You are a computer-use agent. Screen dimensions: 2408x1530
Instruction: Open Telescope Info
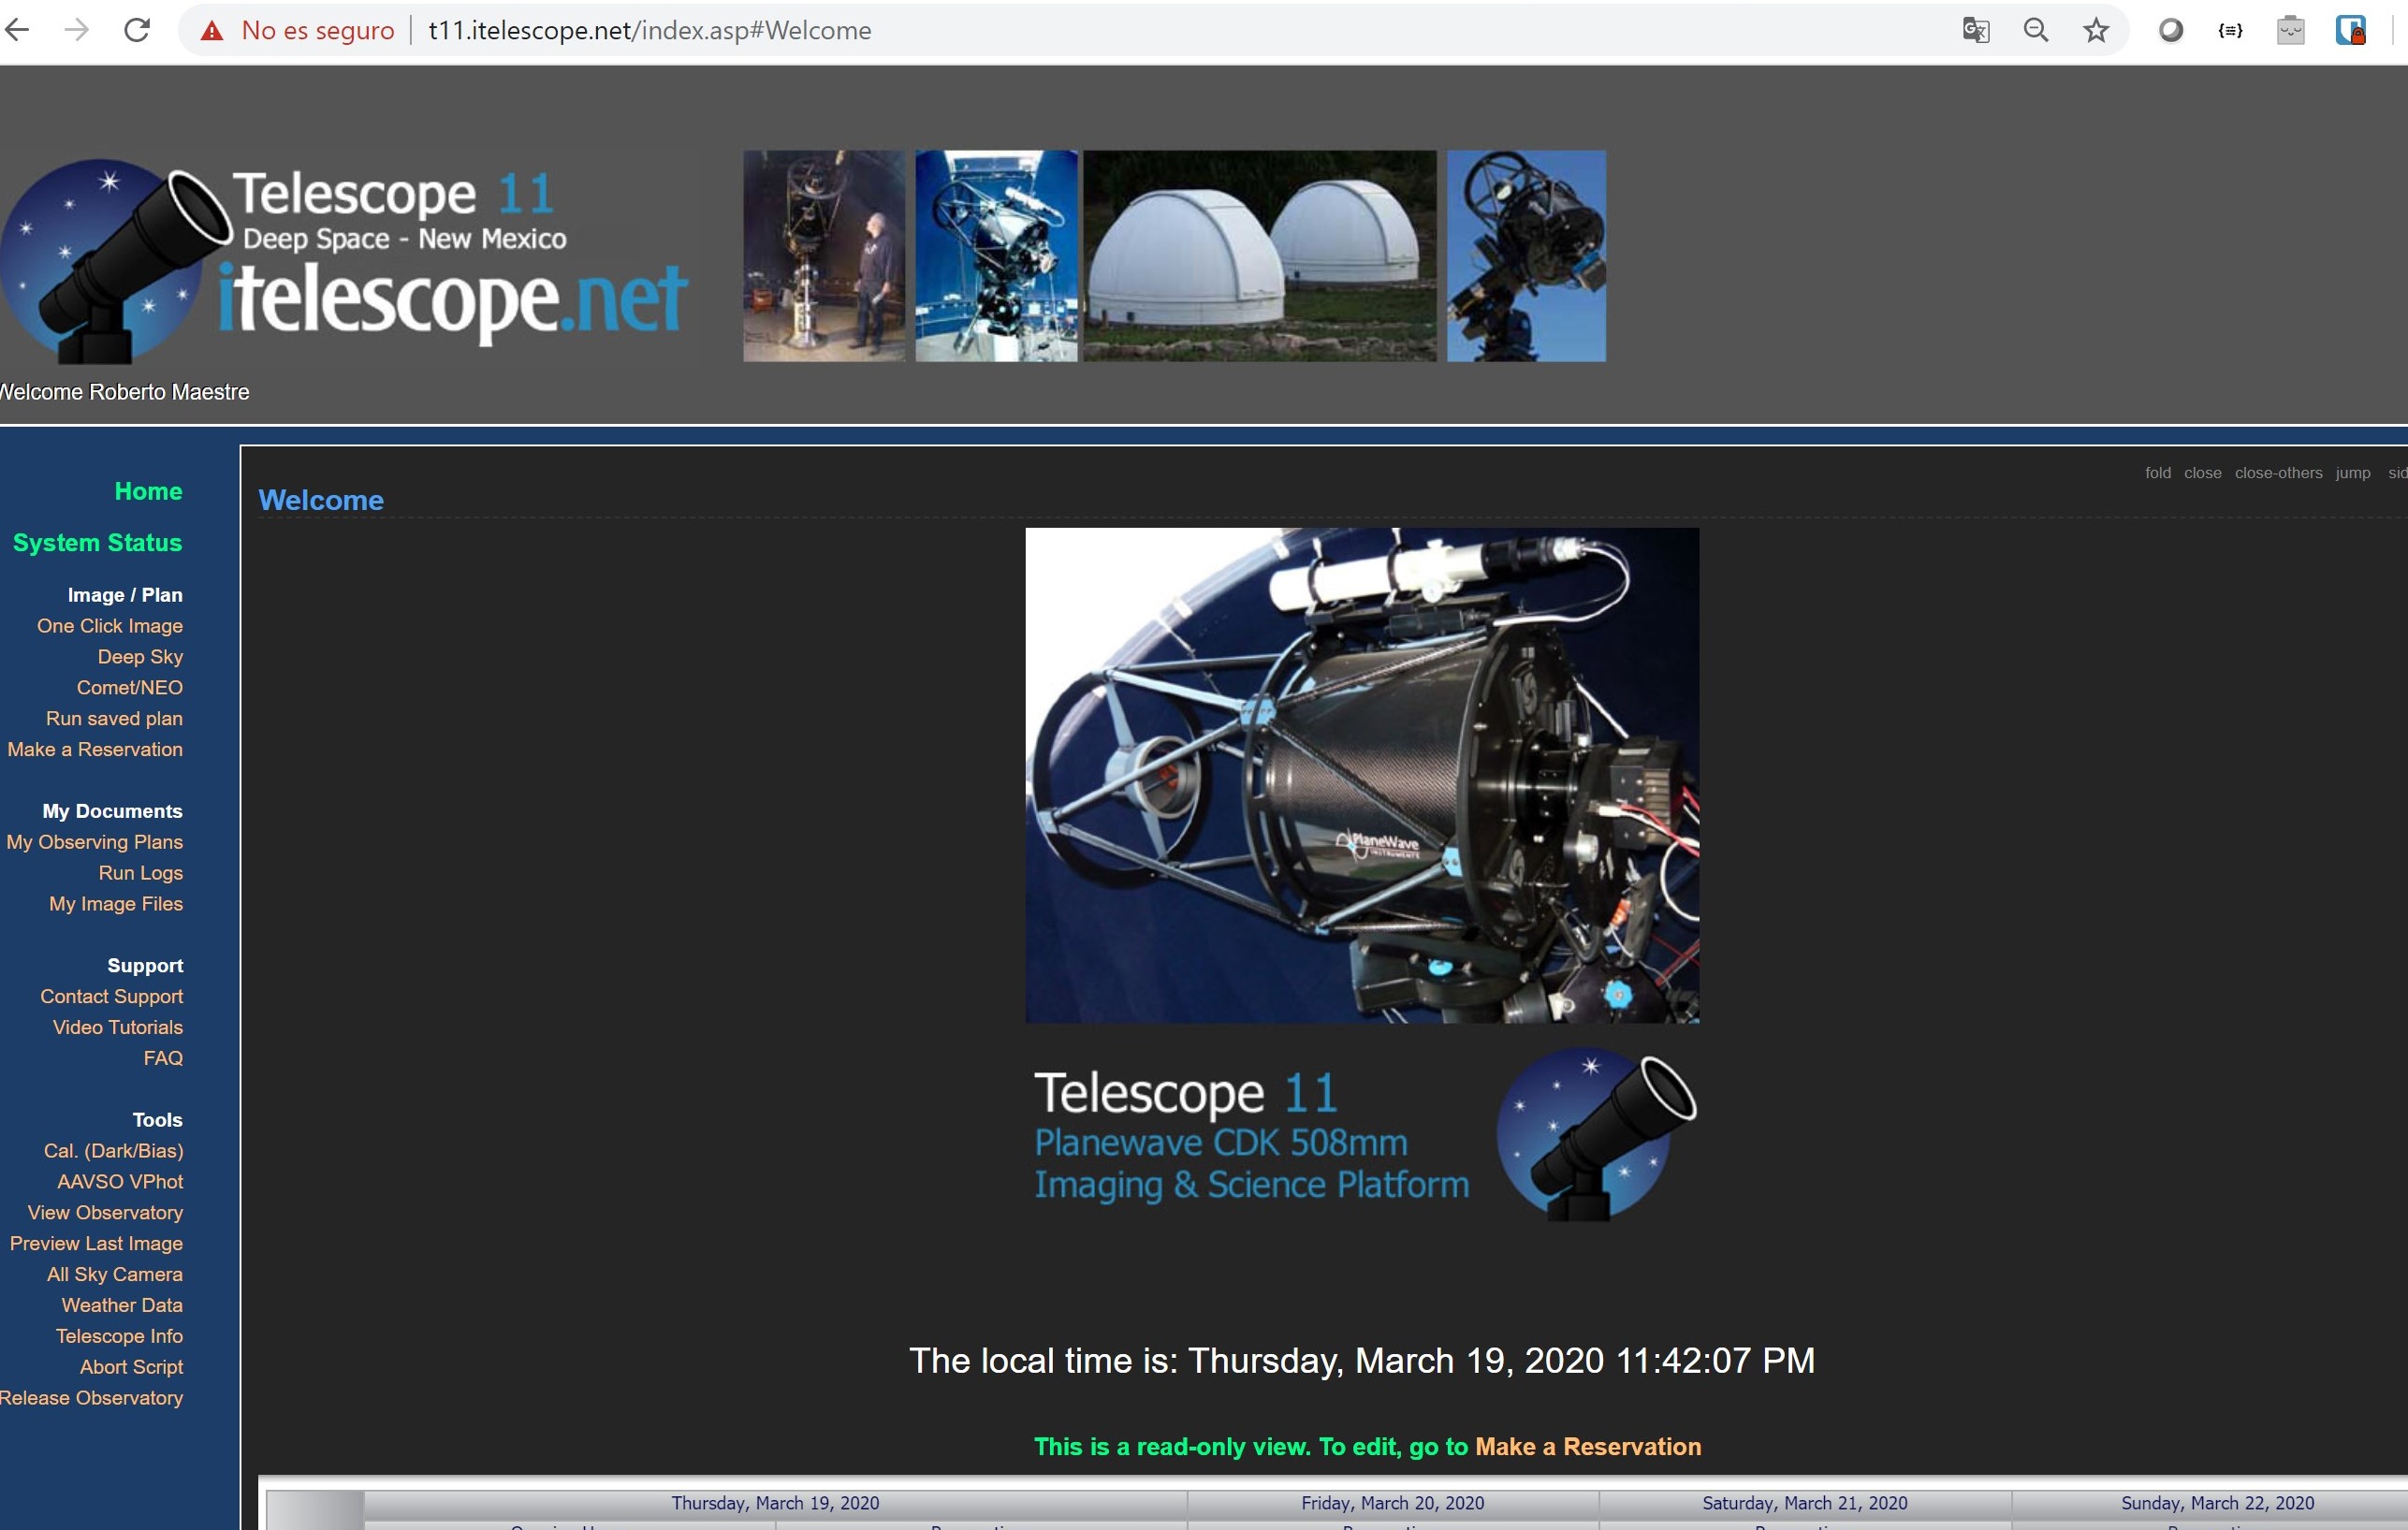pyautogui.click(x=119, y=1337)
